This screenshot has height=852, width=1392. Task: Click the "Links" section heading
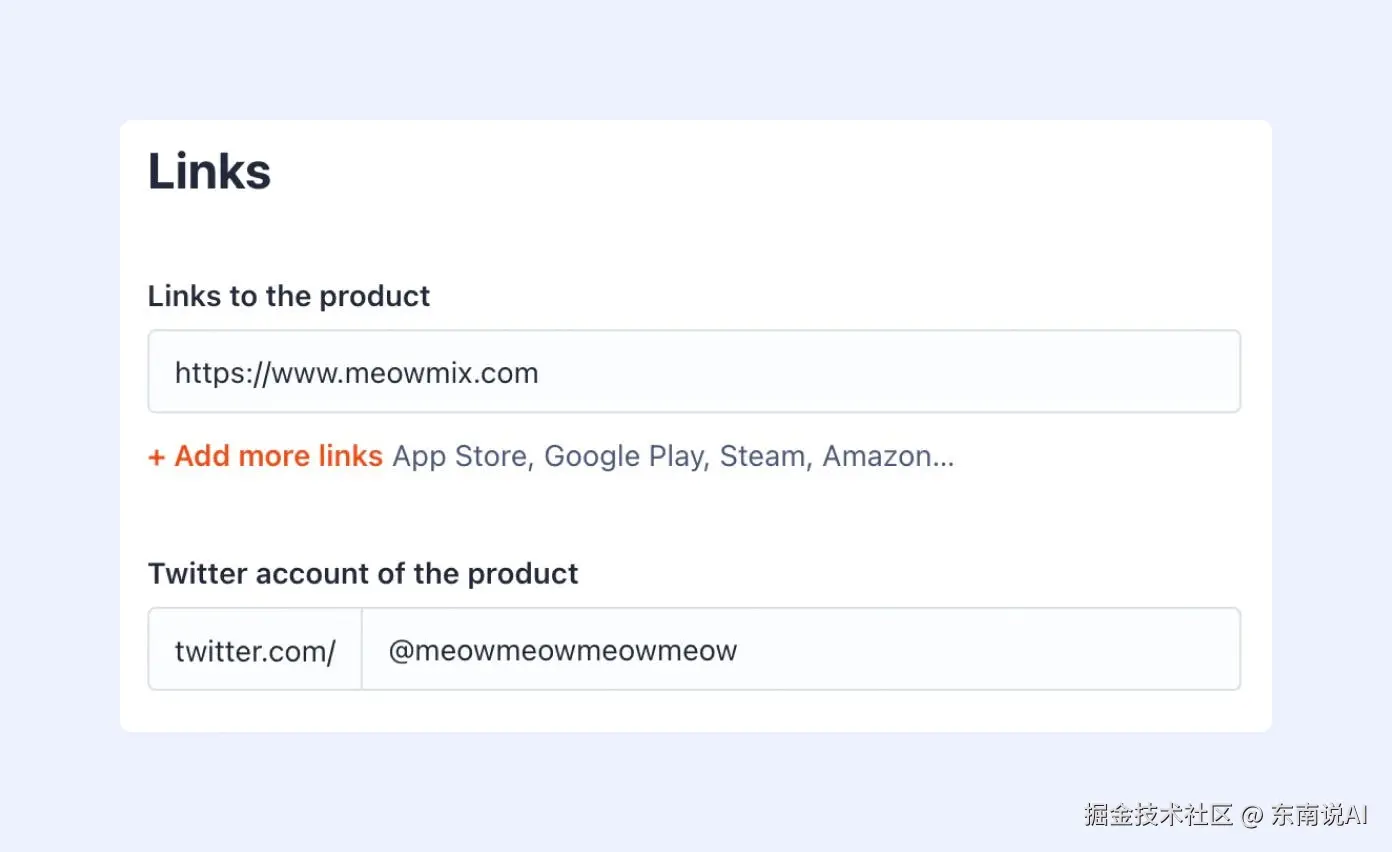coord(209,171)
